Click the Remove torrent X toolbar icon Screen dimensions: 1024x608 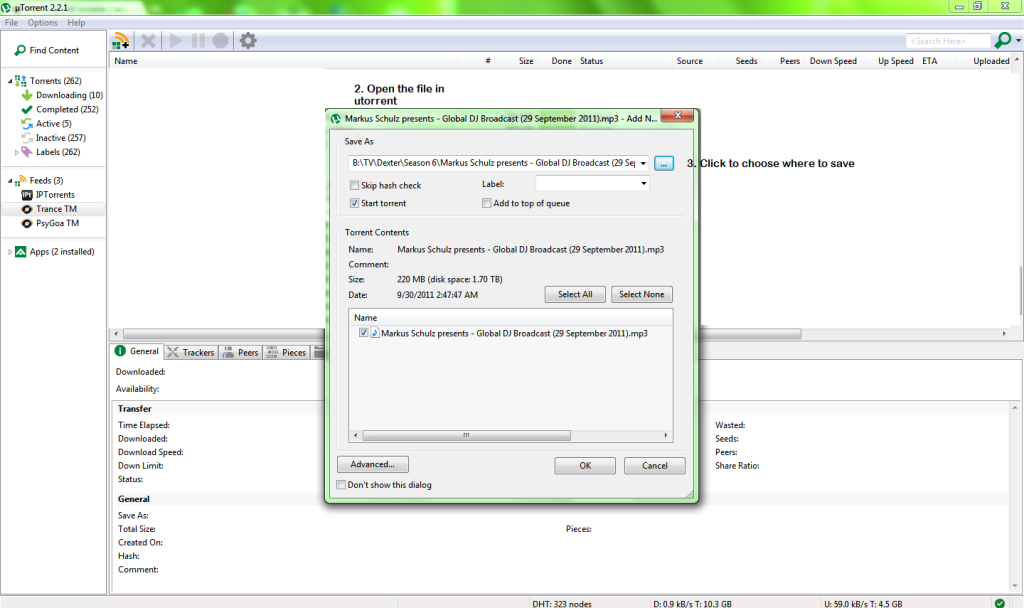(x=148, y=40)
